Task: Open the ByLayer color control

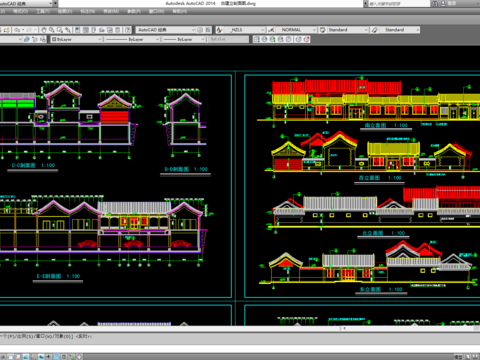Action: [77, 39]
